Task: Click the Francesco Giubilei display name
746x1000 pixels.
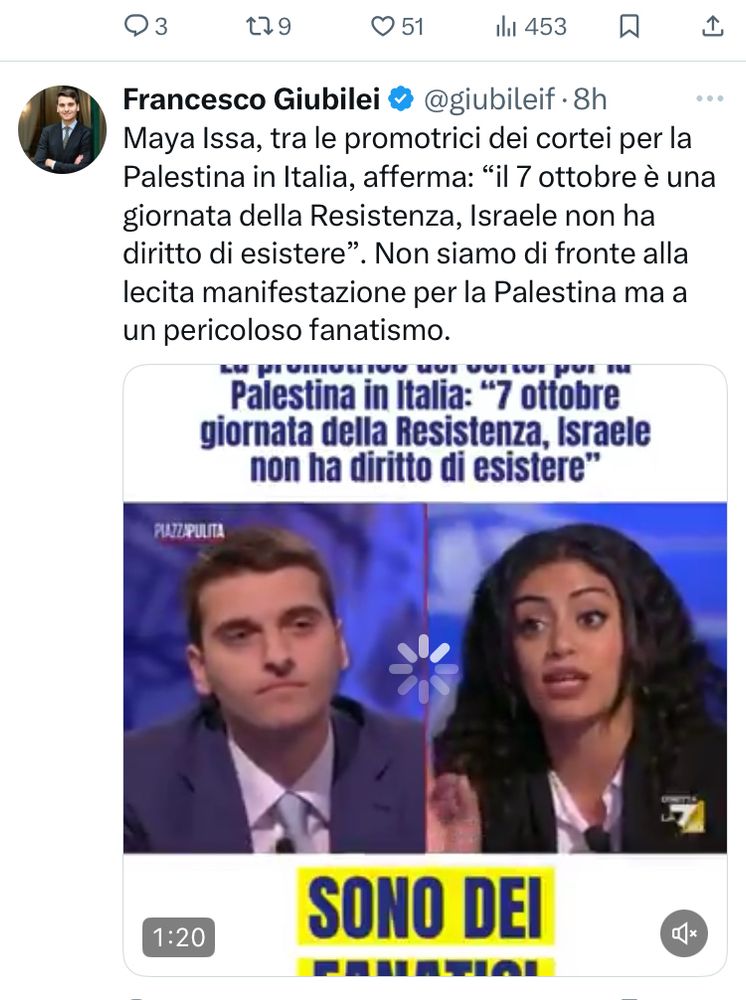Action: 251,99
